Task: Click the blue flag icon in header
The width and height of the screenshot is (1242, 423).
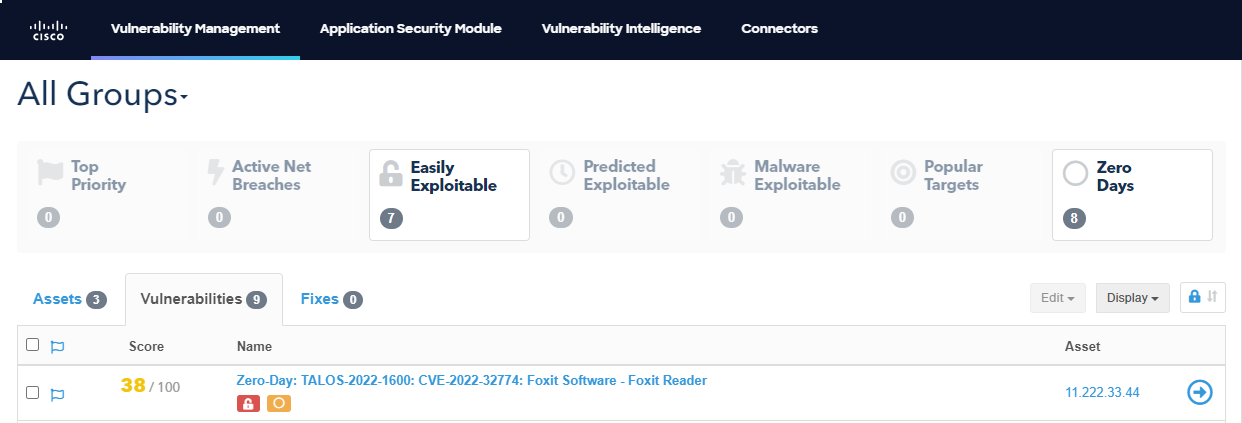Action: coord(57,347)
